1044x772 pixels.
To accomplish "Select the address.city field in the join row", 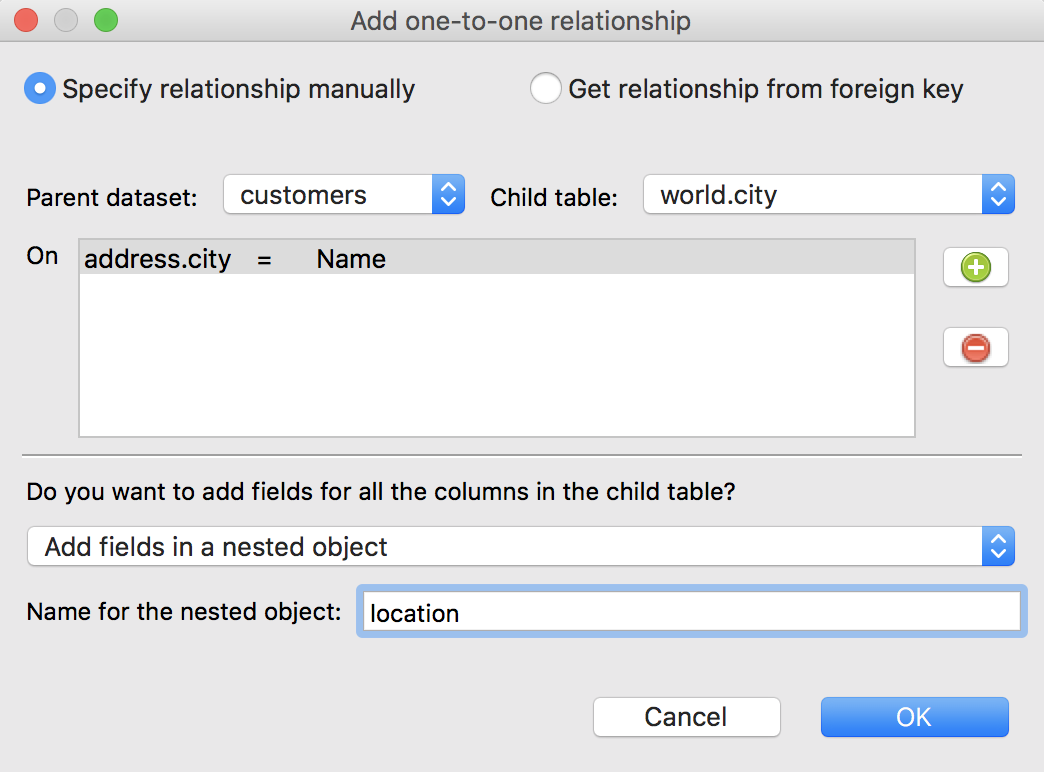I will click(x=158, y=260).
